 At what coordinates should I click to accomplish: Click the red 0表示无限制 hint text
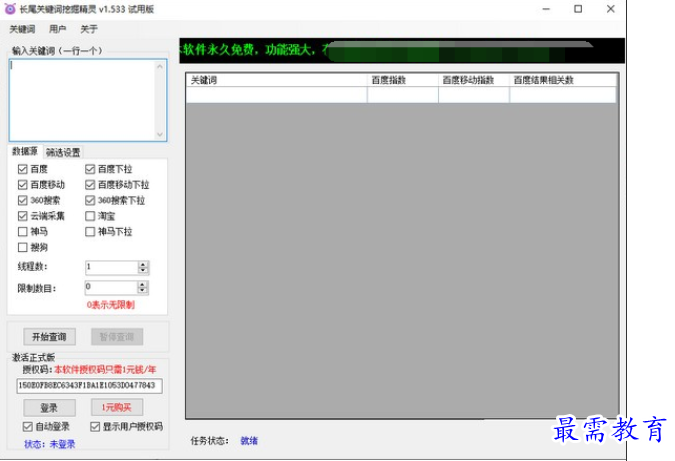pyautogui.click(x=111, y=305)
